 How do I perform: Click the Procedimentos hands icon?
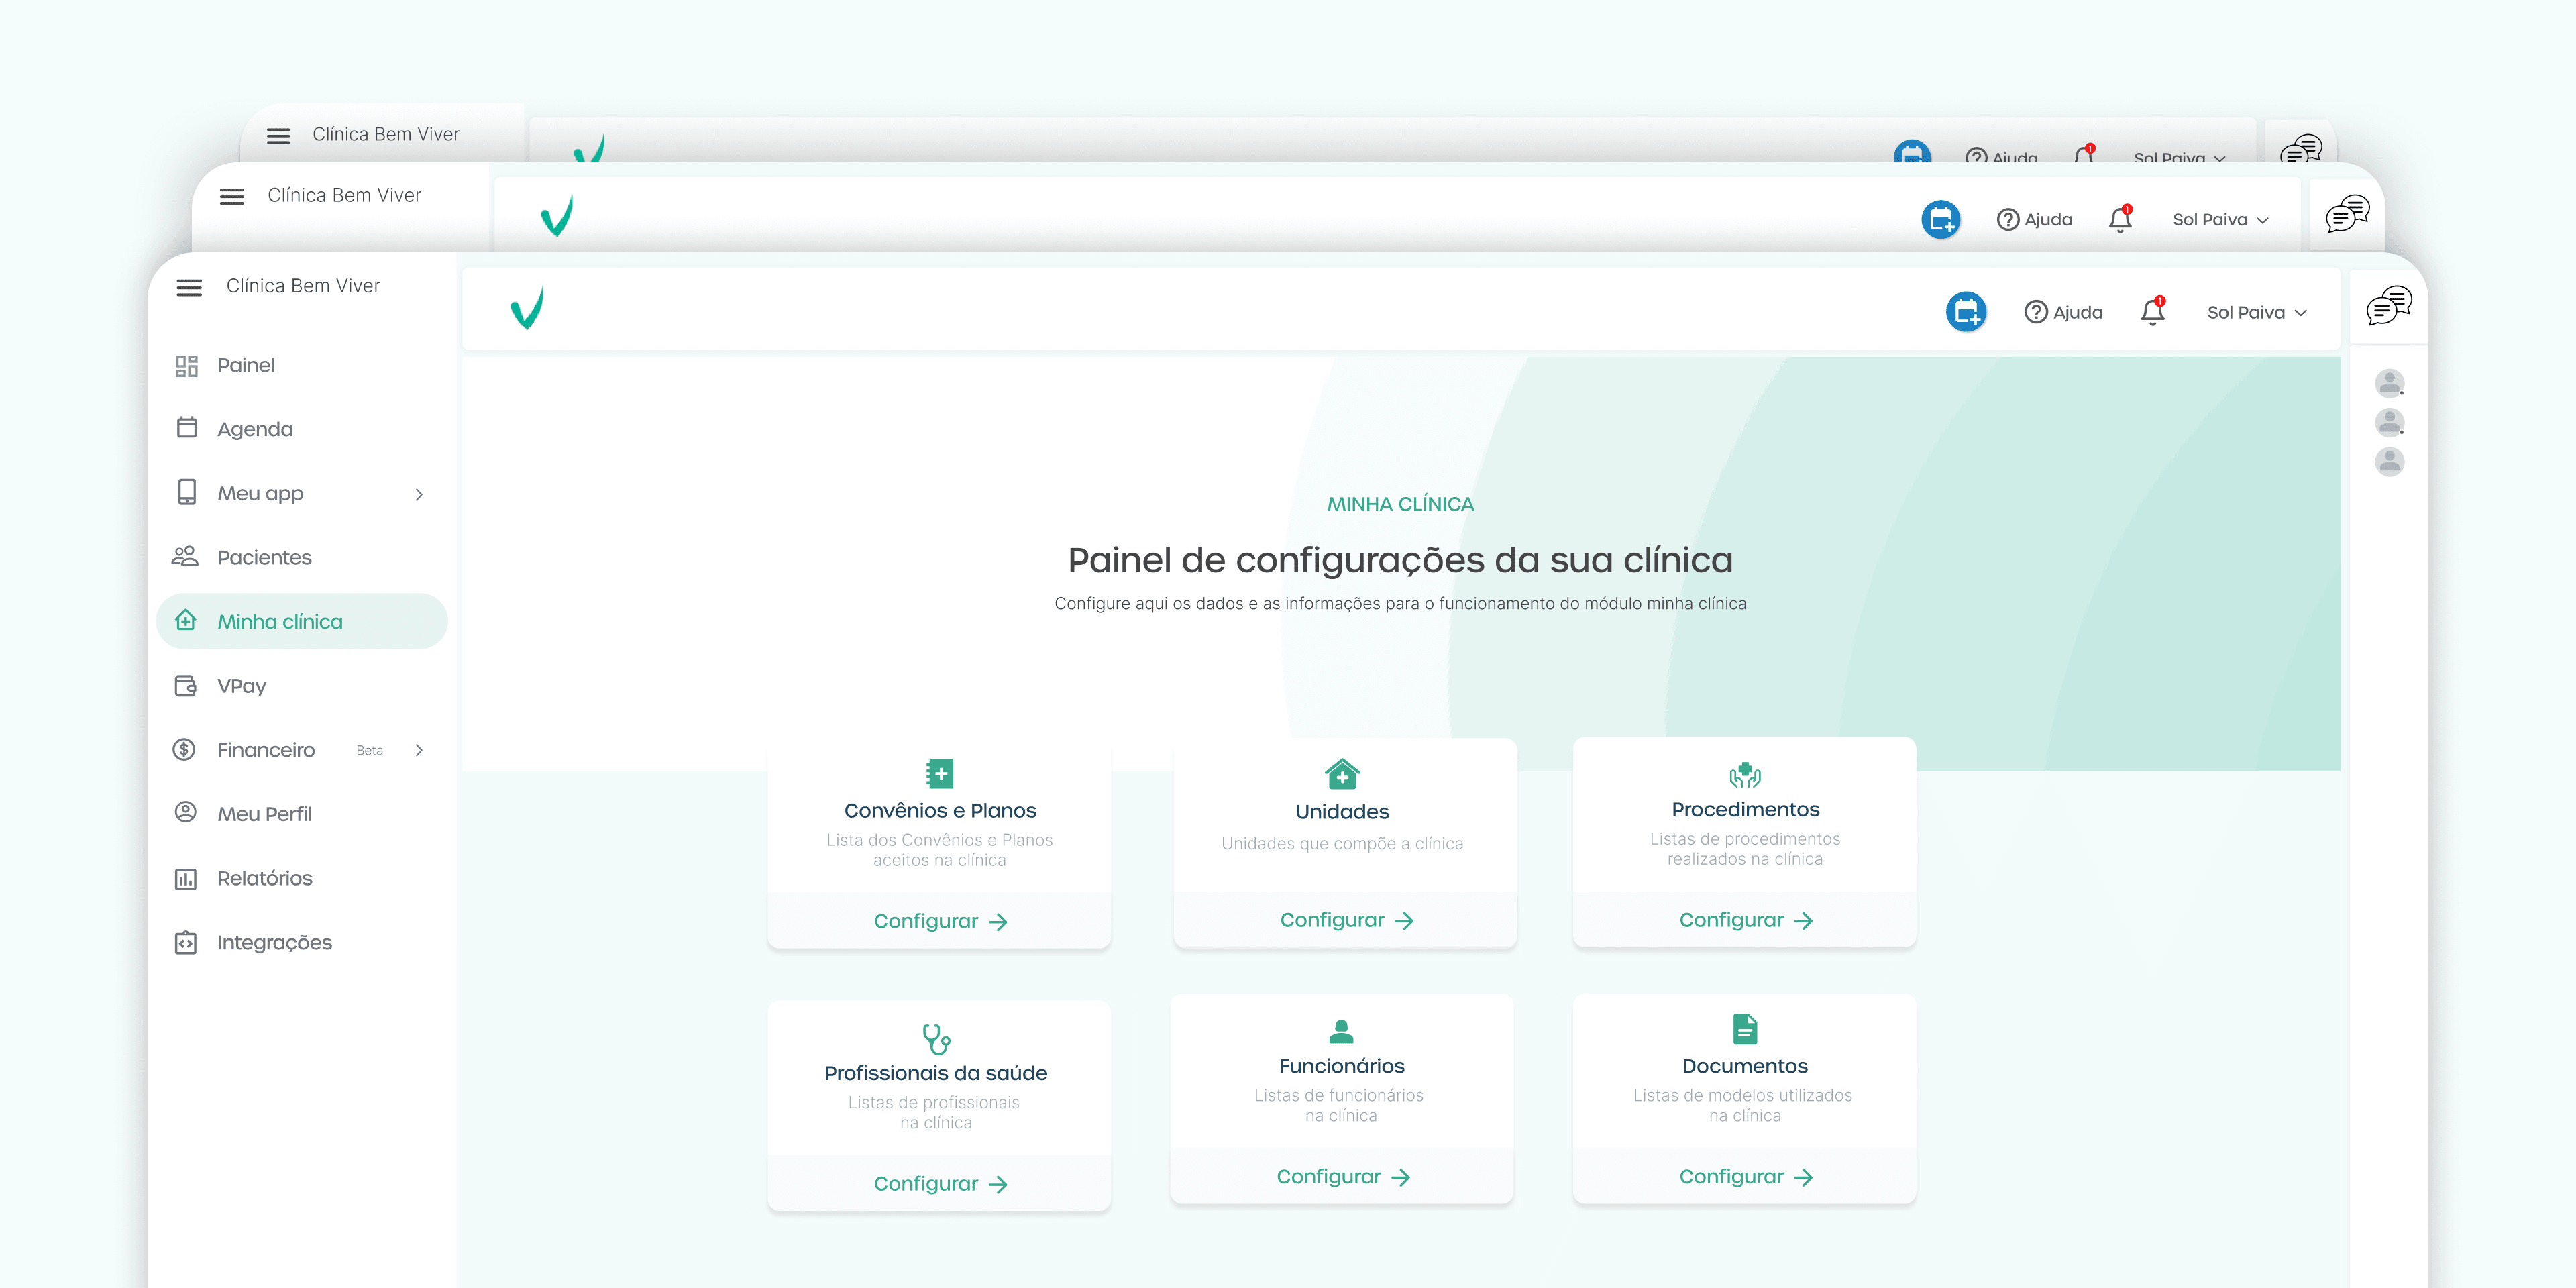(1745, 774)
